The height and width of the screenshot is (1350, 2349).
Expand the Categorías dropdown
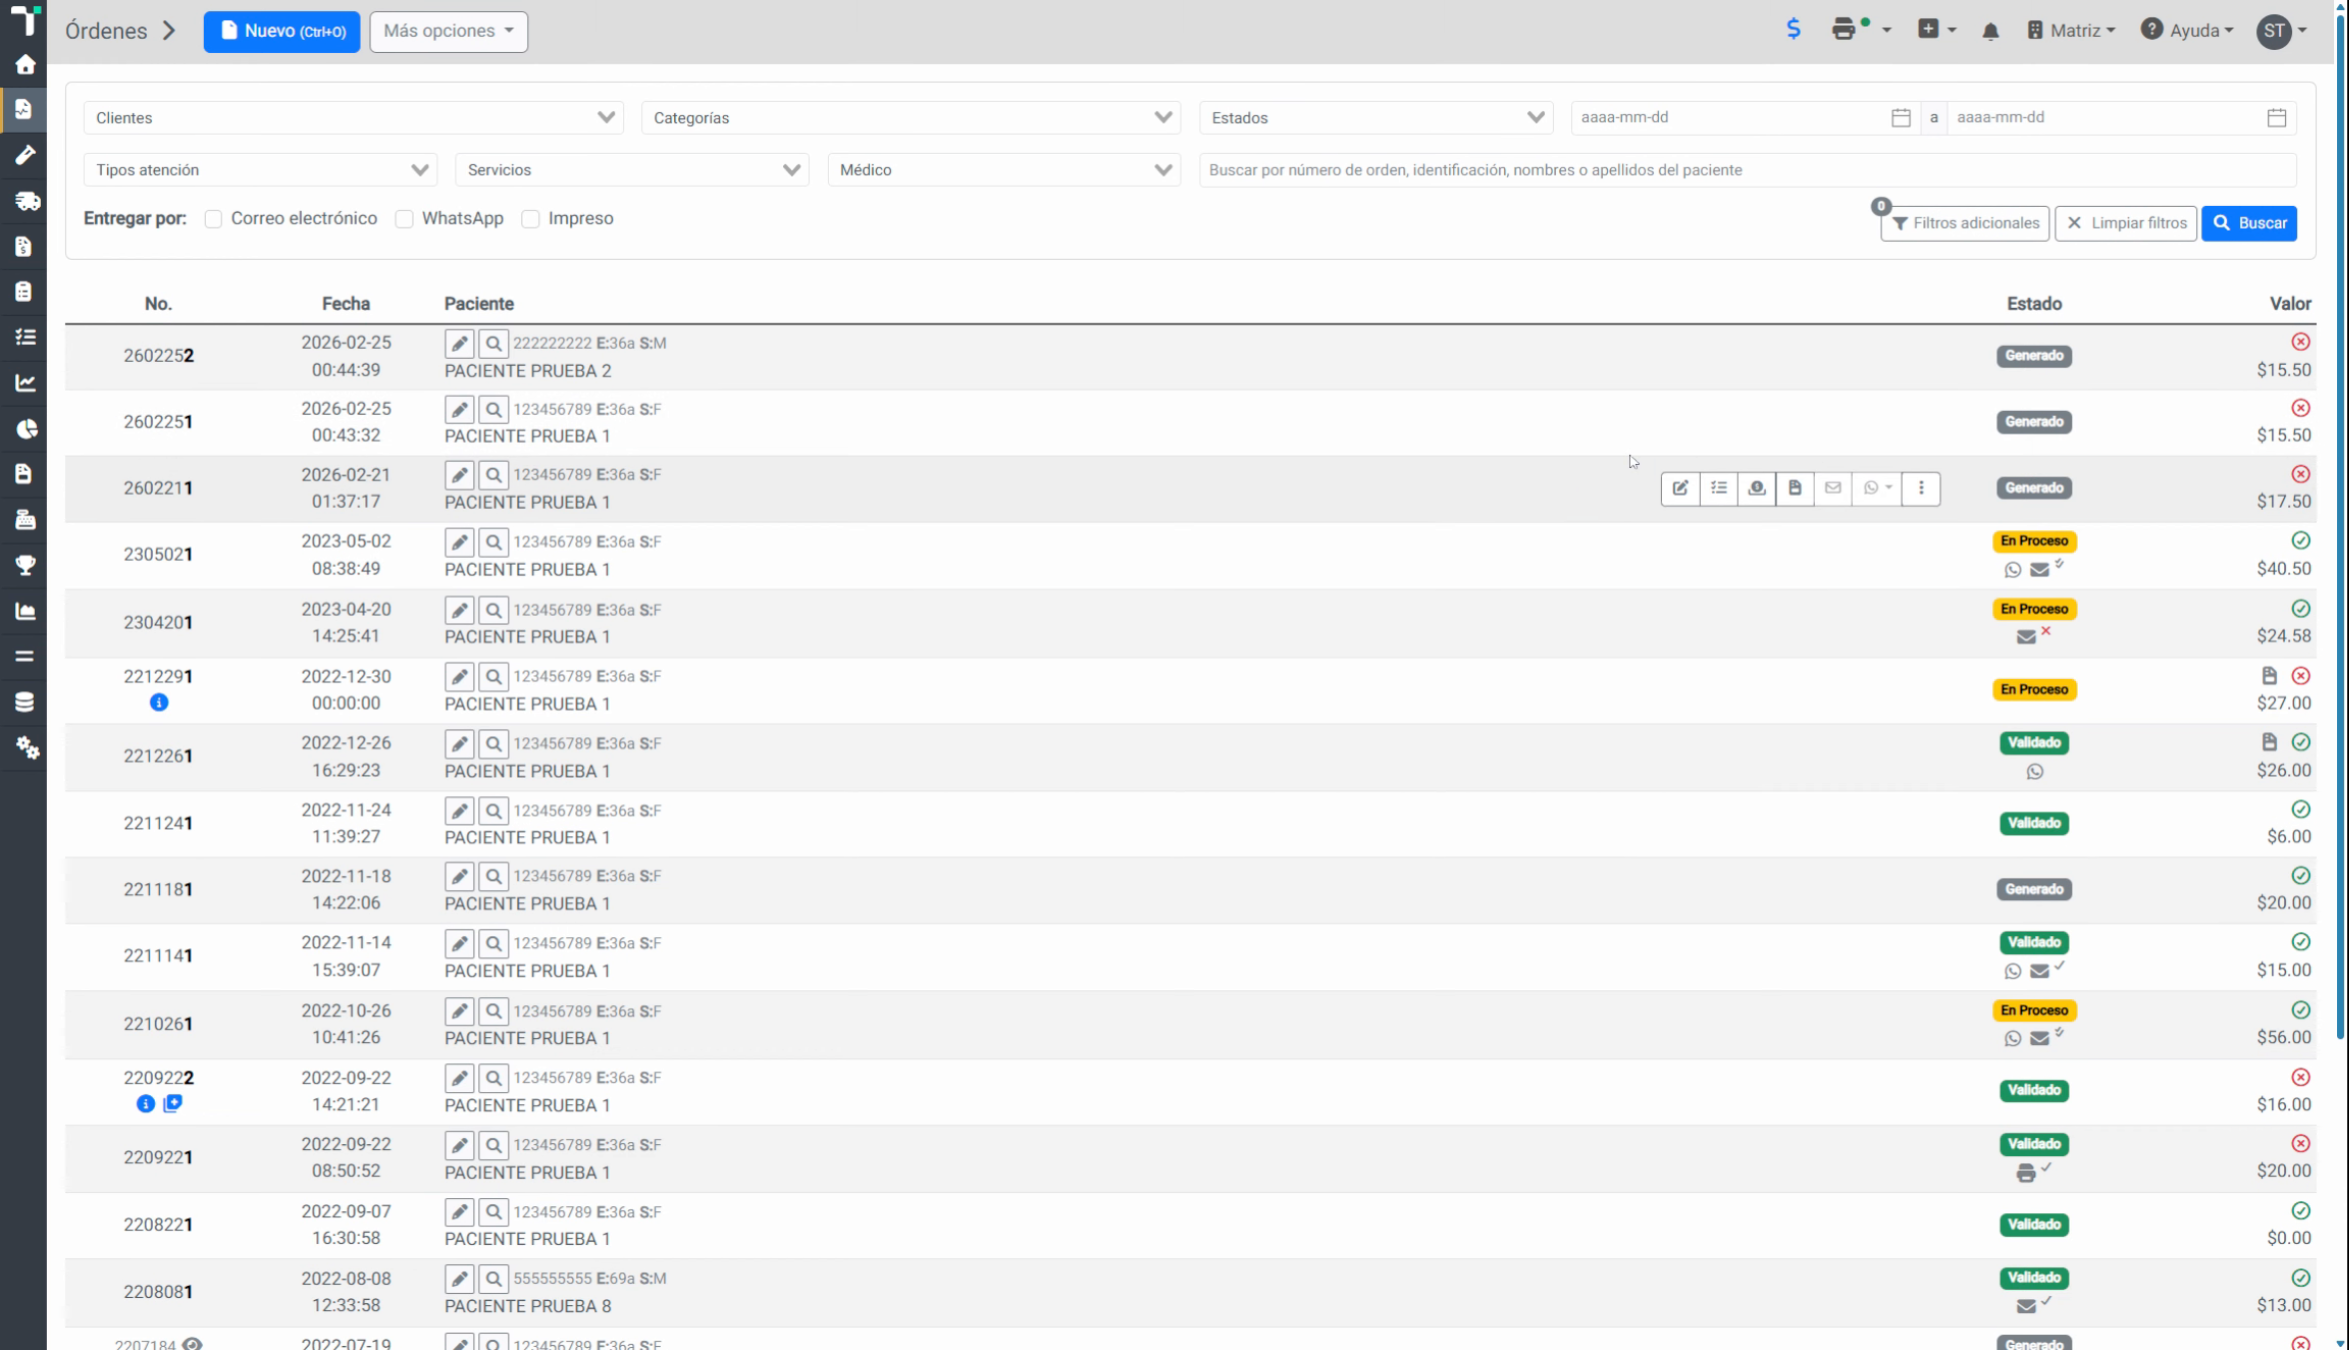point(911,118)
